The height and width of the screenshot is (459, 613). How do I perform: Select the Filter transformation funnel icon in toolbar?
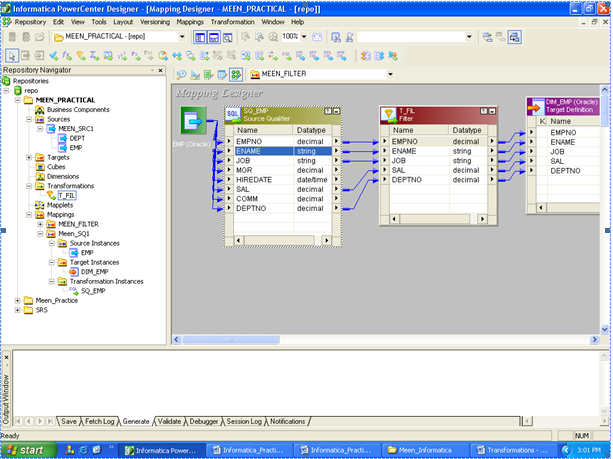(81, 56)
